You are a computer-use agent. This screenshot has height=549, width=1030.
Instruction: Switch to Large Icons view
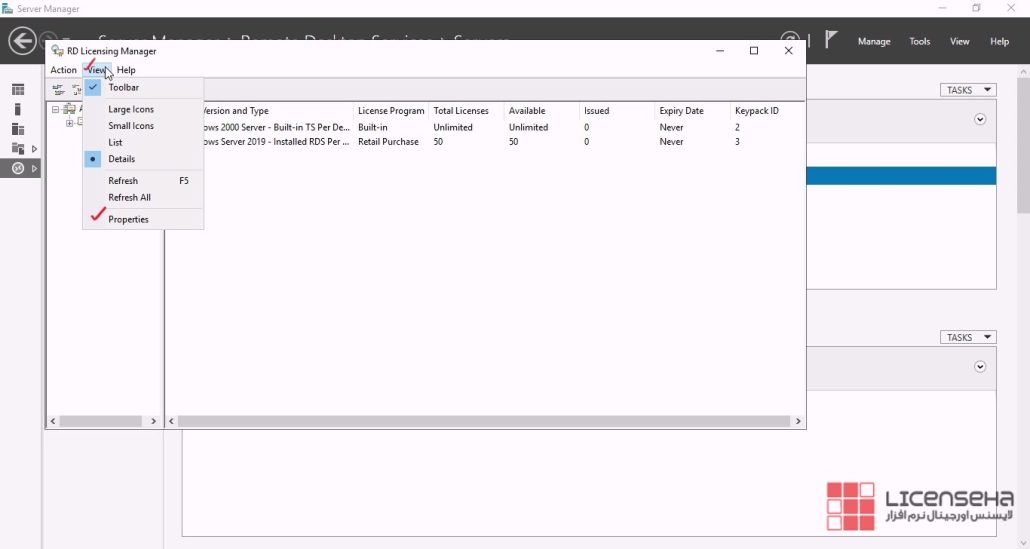pos(131,110)
